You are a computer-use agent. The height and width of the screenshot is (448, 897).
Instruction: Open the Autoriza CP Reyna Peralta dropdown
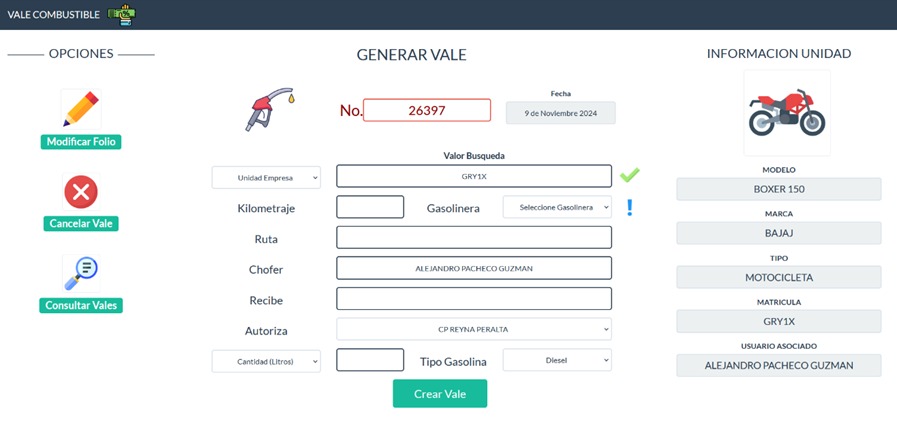tap(474, 329)
